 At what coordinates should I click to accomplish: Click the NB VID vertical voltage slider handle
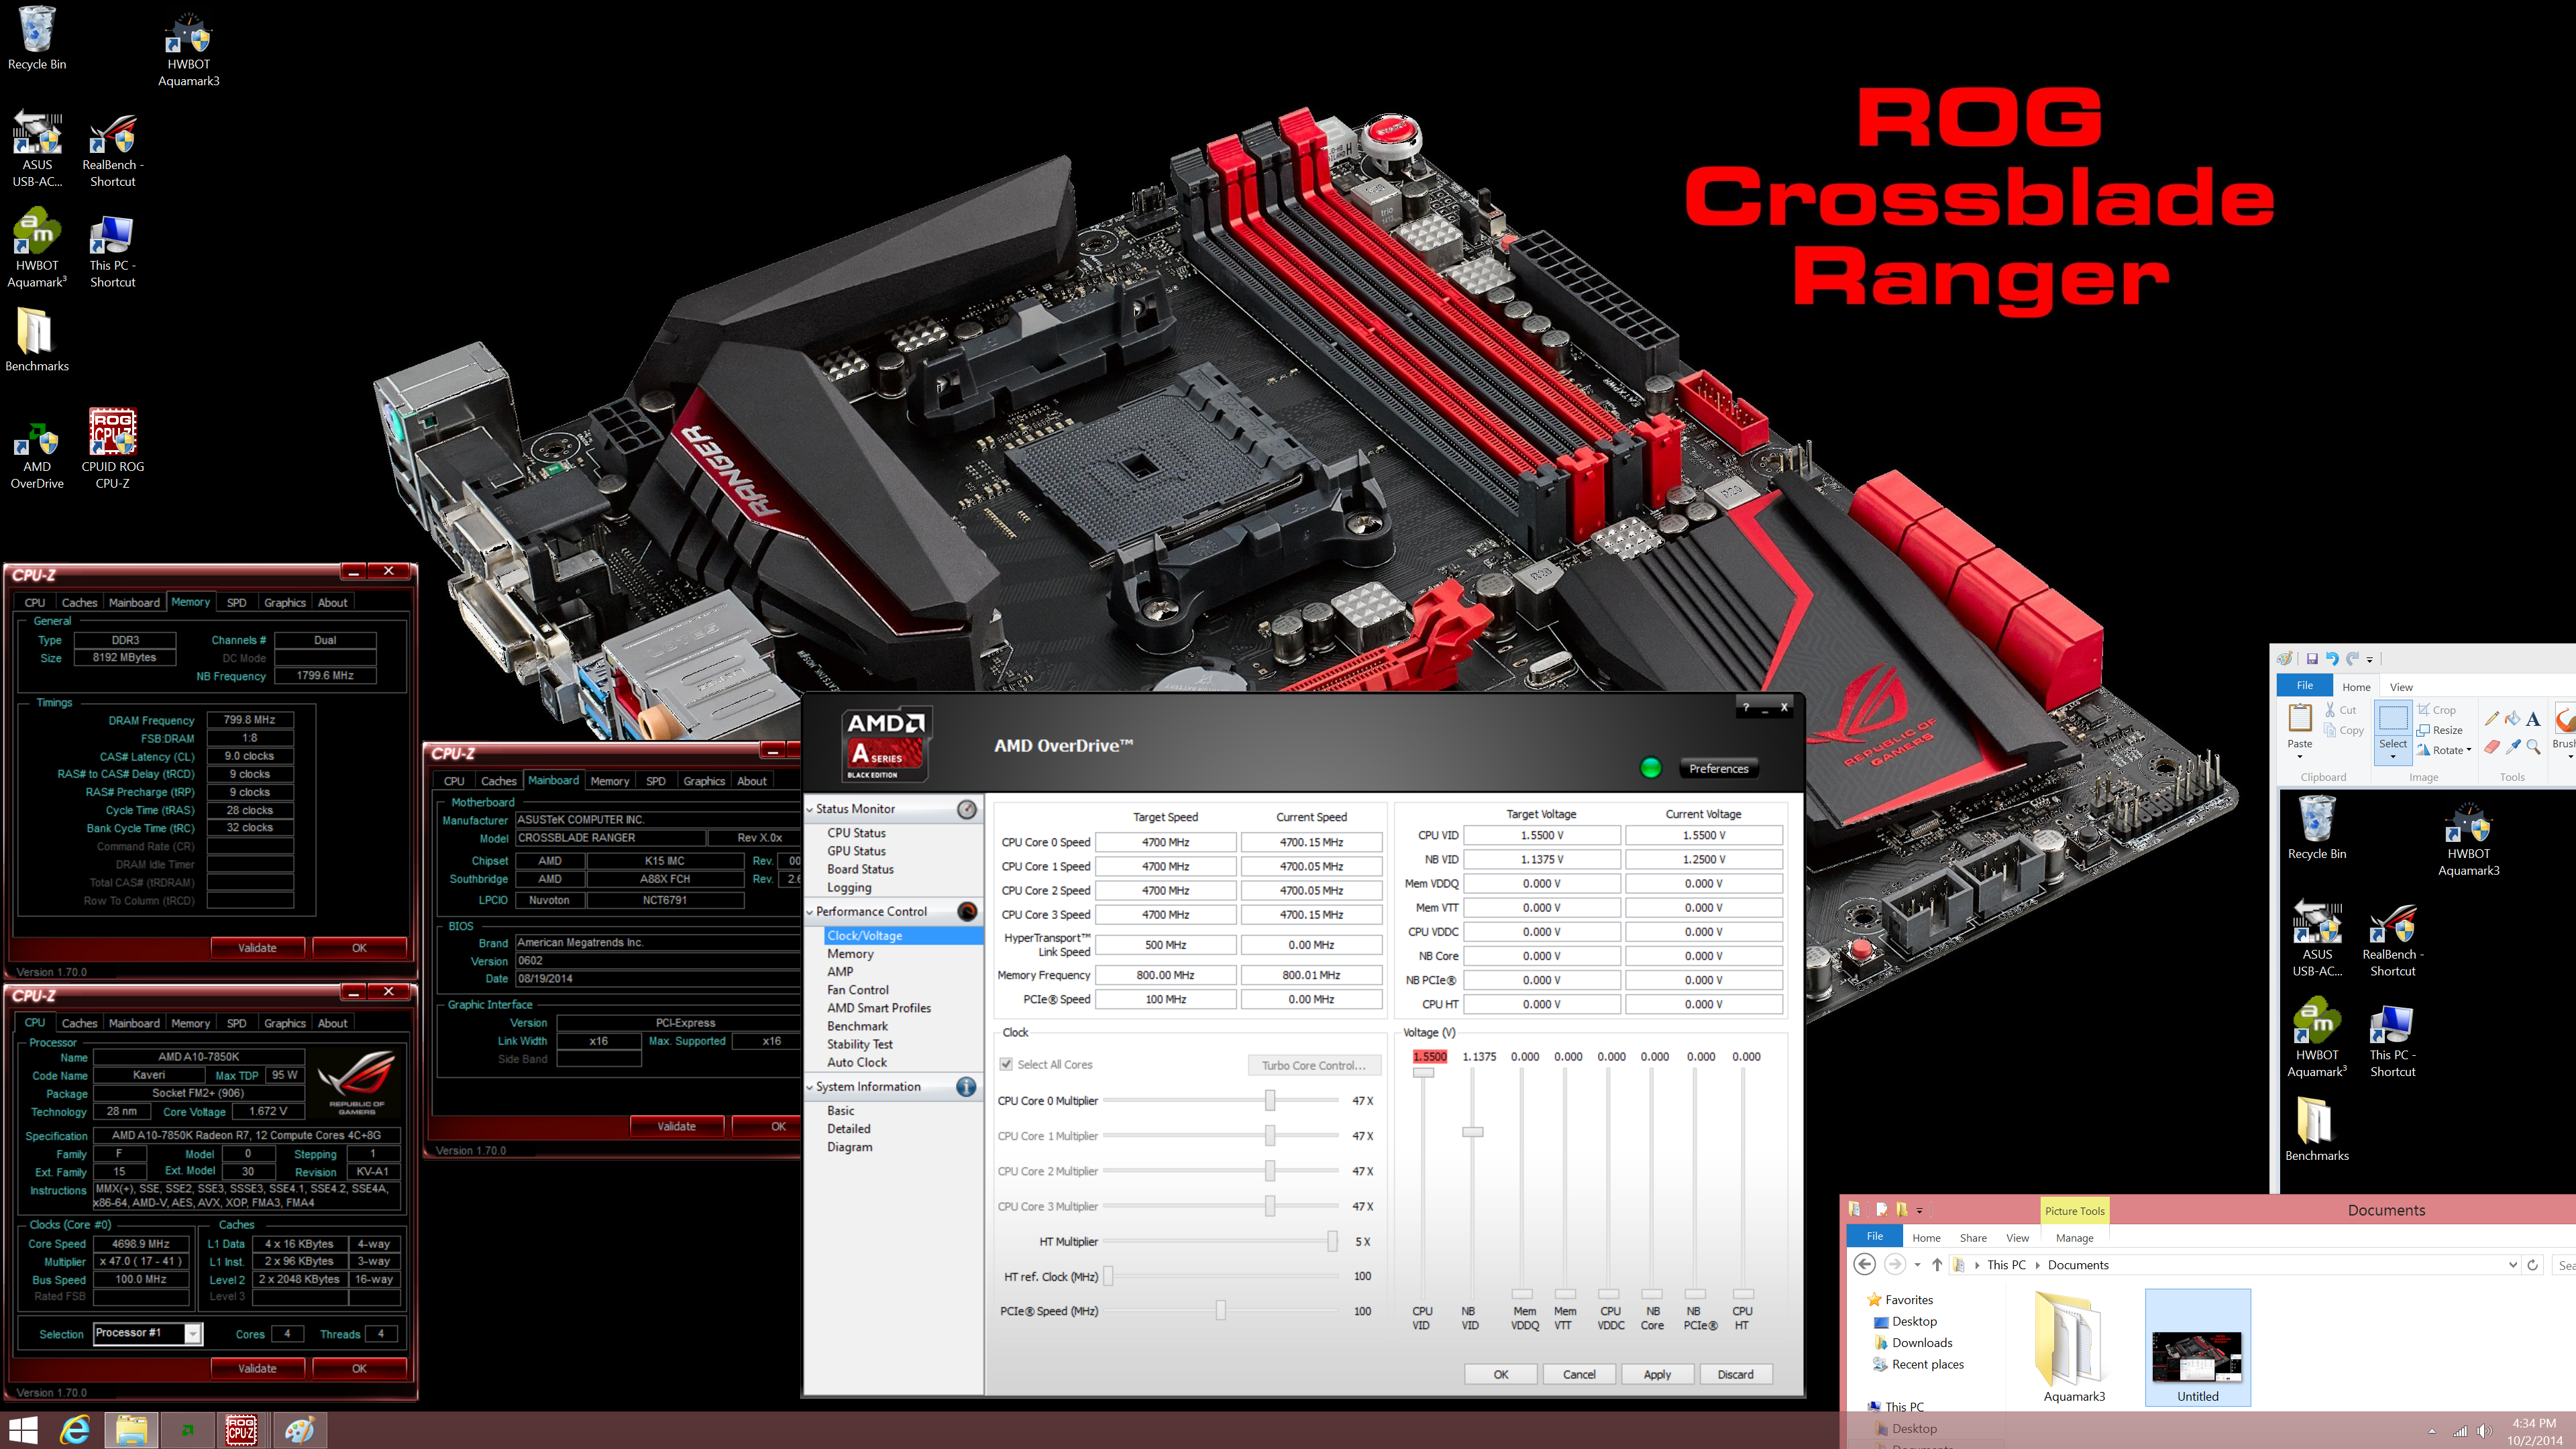click(1472, 1132)
